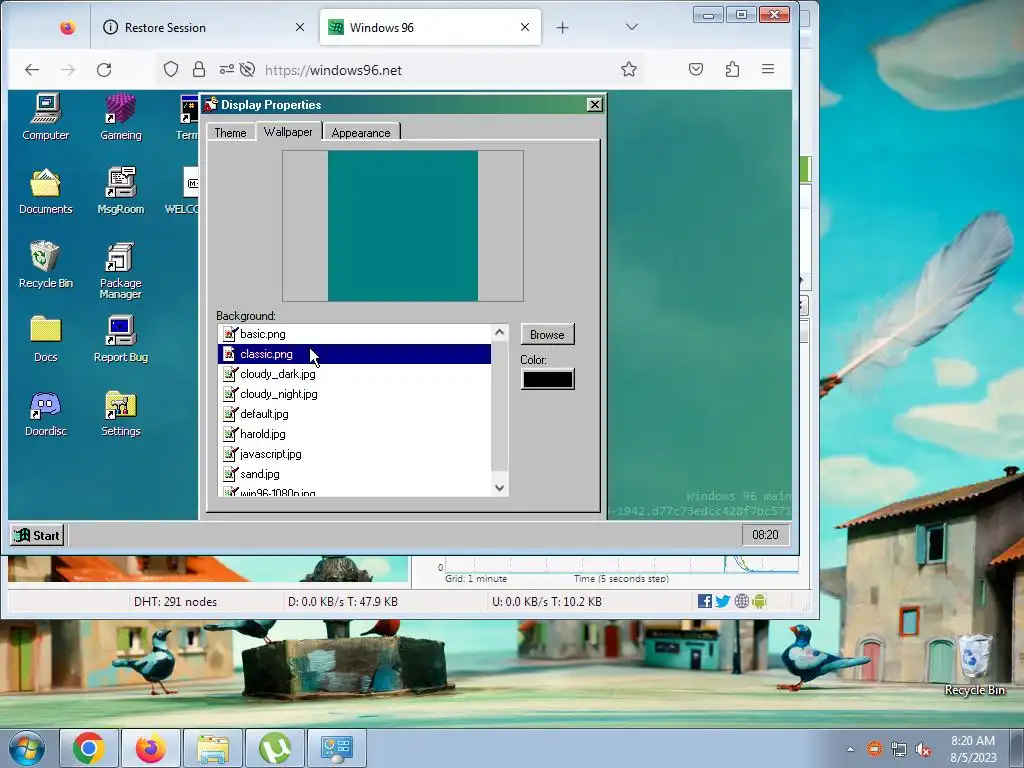Click the site lock padlock icon
This screenshot has width=1024, height=768.
(x=199, y=70)
